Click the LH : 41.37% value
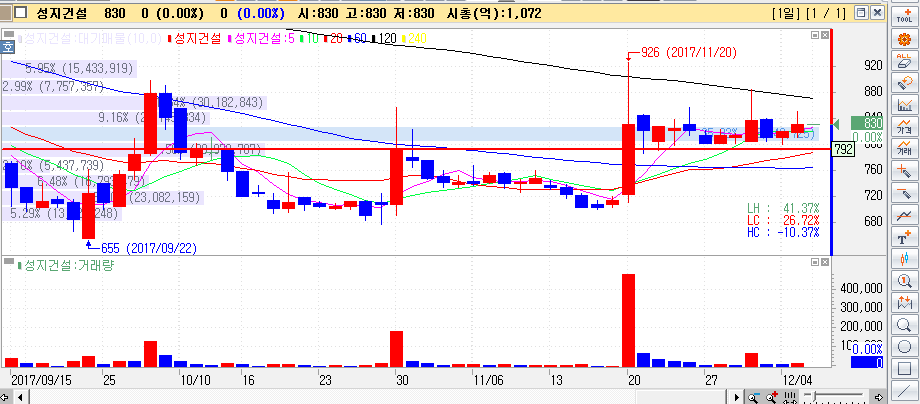This screenshot has height=404, width=920. click(783, 208)
